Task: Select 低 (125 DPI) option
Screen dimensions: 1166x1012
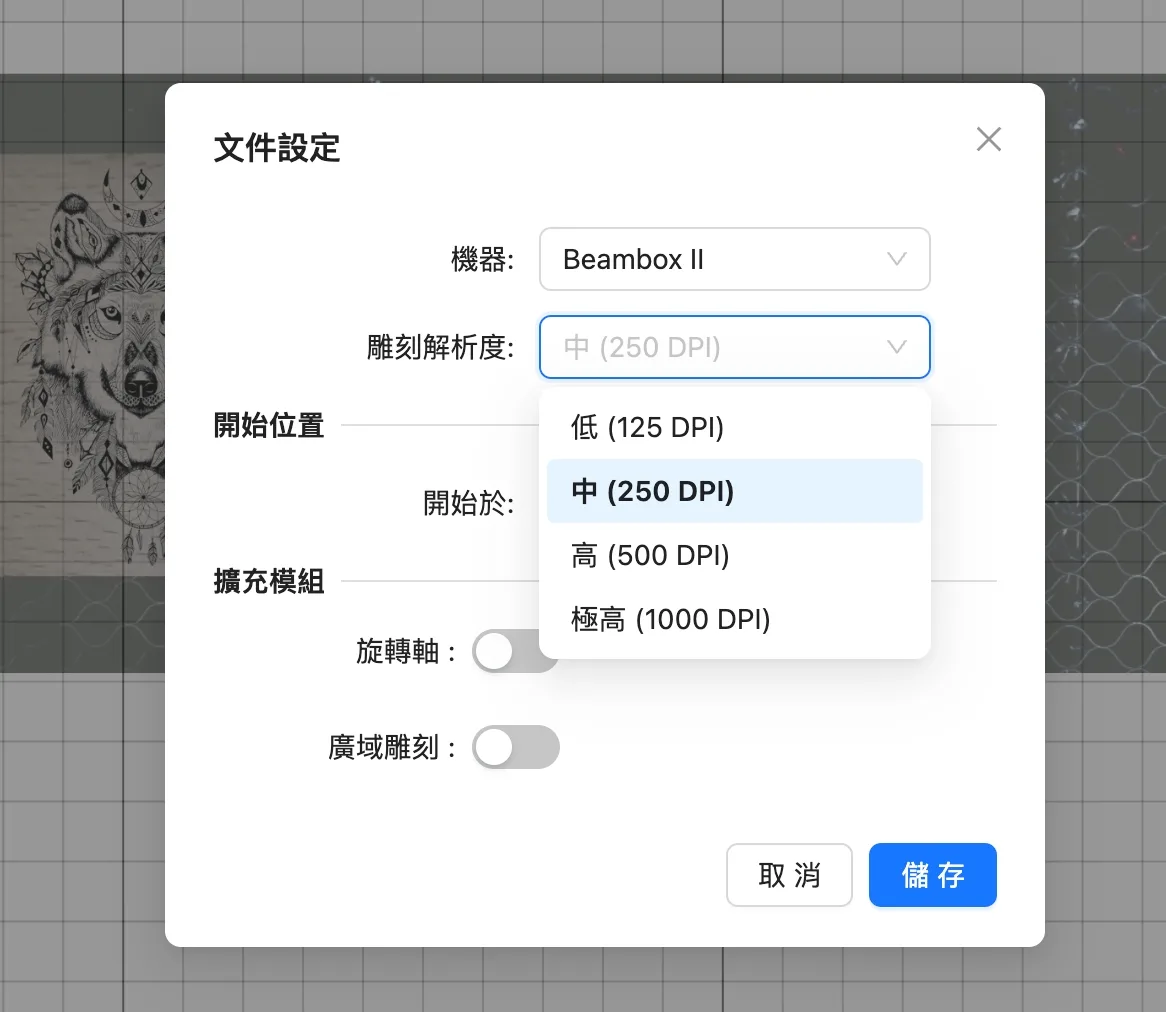Action: [x=735, y=428]
